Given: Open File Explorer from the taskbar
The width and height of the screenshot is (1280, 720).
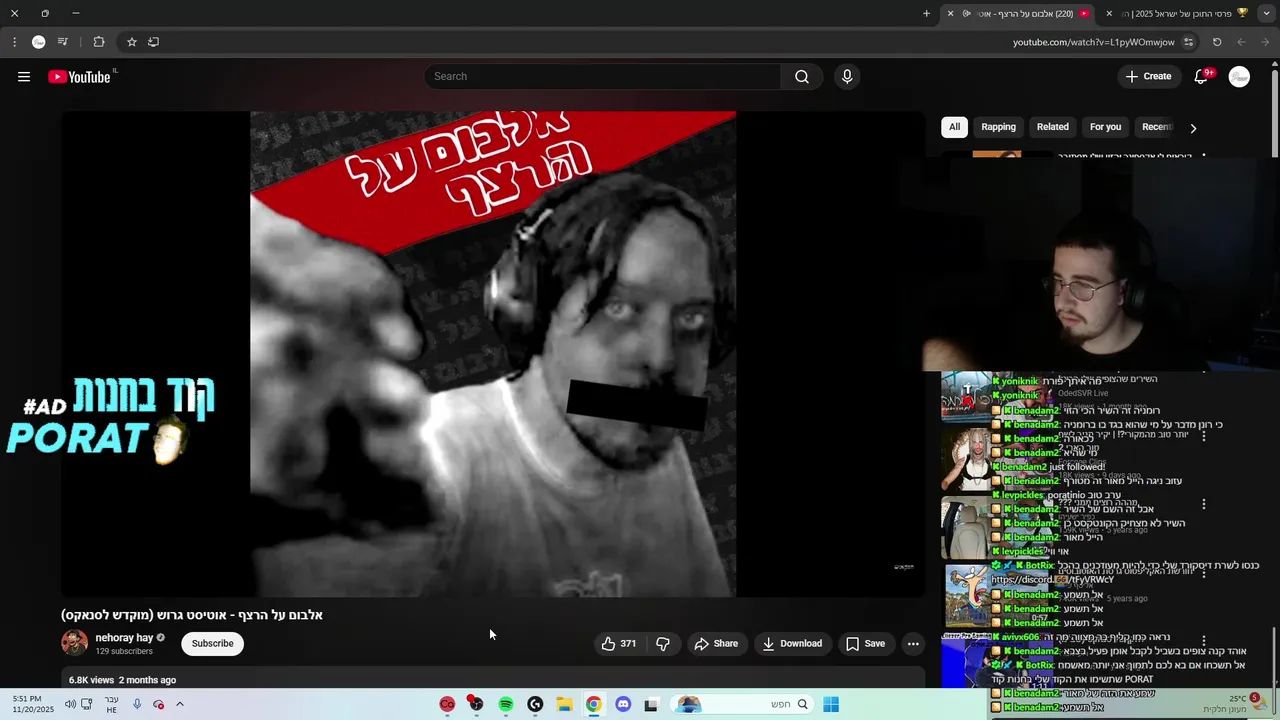Looking at the screenshot, I should tap(564, 704).
